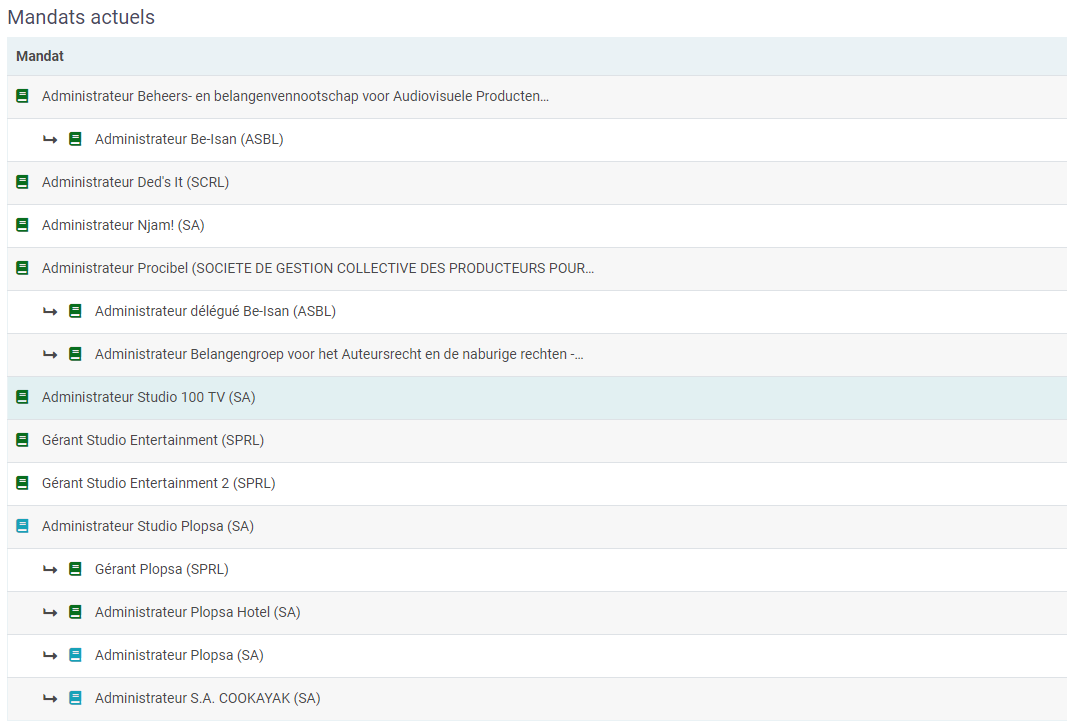Click the green icon beside Administrateur Njam!
The width and height of the screenshot is (1067, 727).
tap(23, 226)
